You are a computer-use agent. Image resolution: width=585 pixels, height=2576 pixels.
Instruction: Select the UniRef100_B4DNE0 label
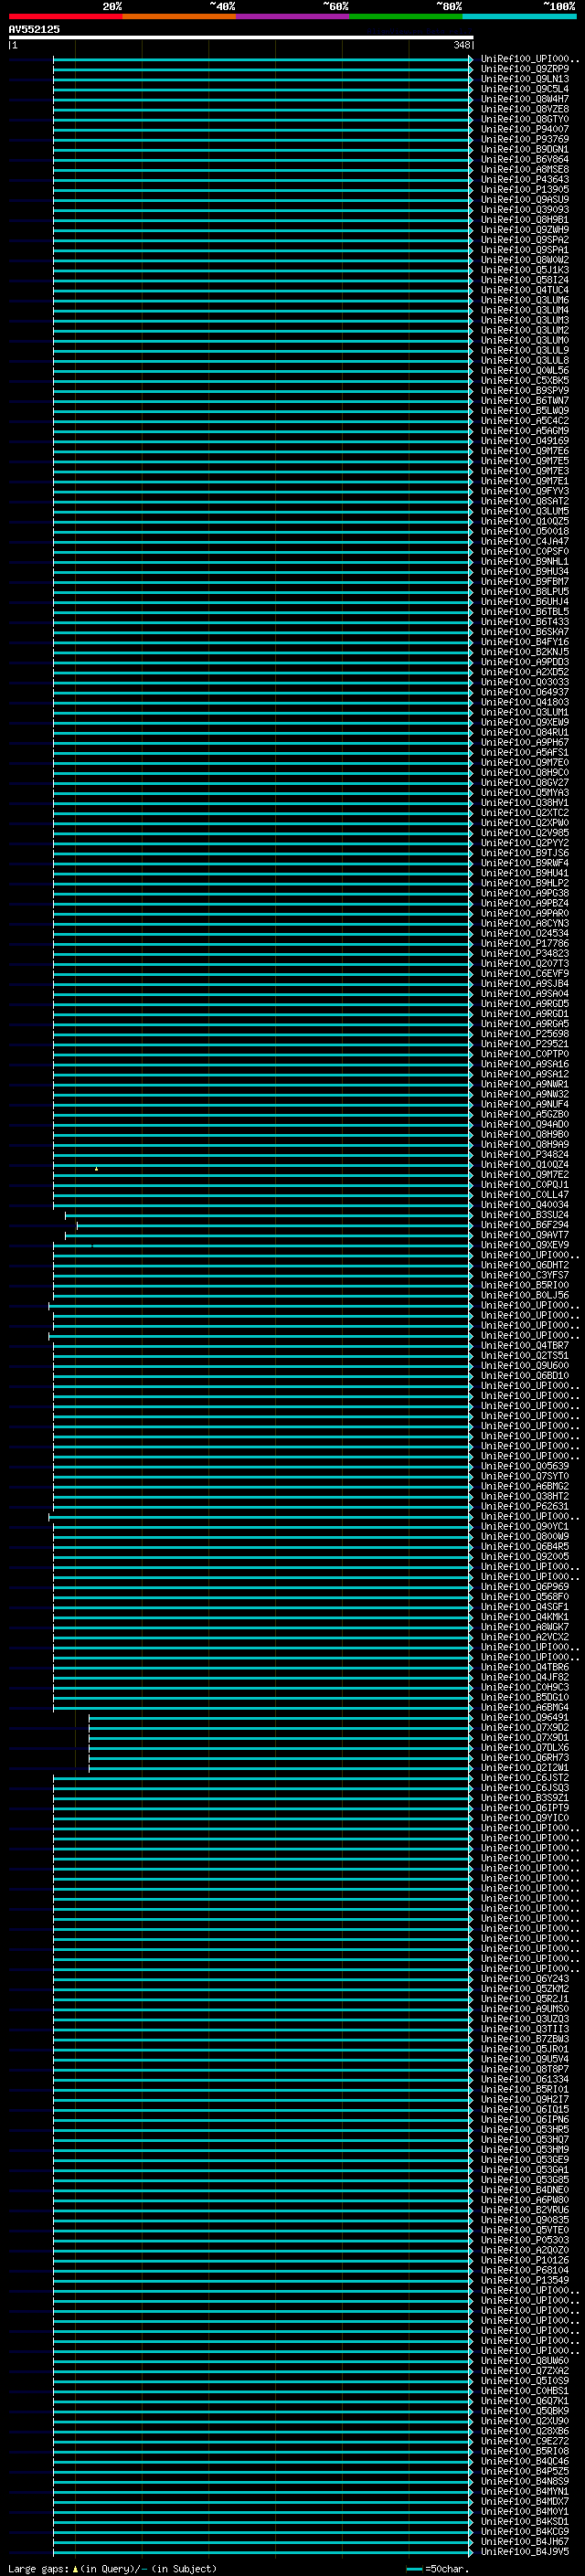525,2190
